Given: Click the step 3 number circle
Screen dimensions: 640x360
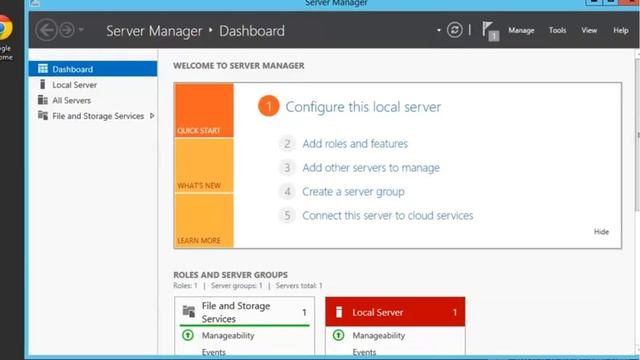Looking at the screenshot, I should click(x=287, y=168).
